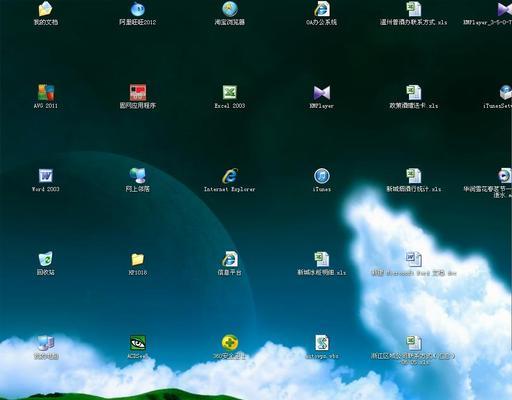Select the 新城水桥明细.xls file
Screen dimensions: 512x400
coord(322,259)
